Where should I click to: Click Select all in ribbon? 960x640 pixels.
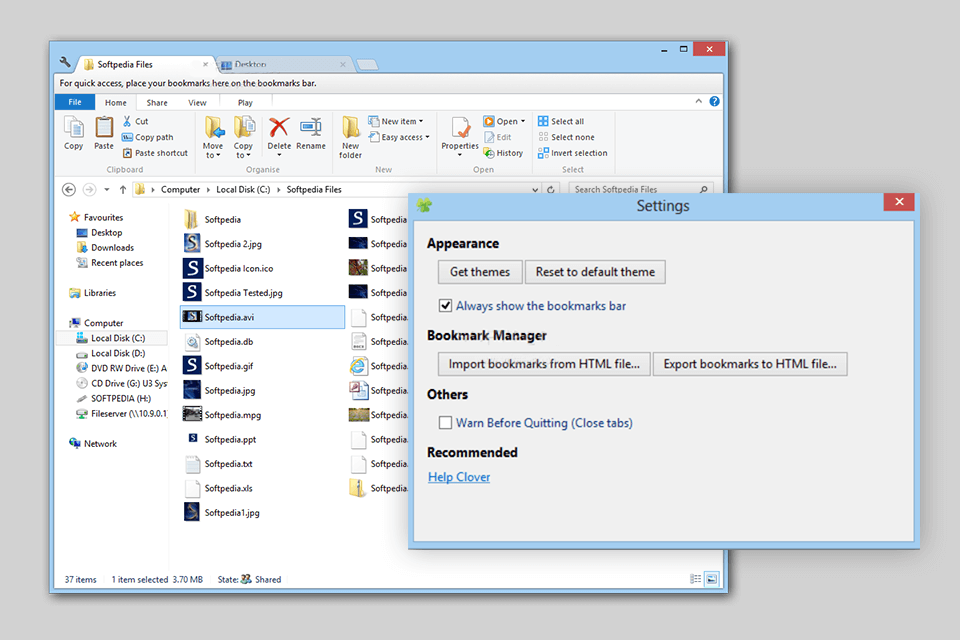tap(561, 121)
